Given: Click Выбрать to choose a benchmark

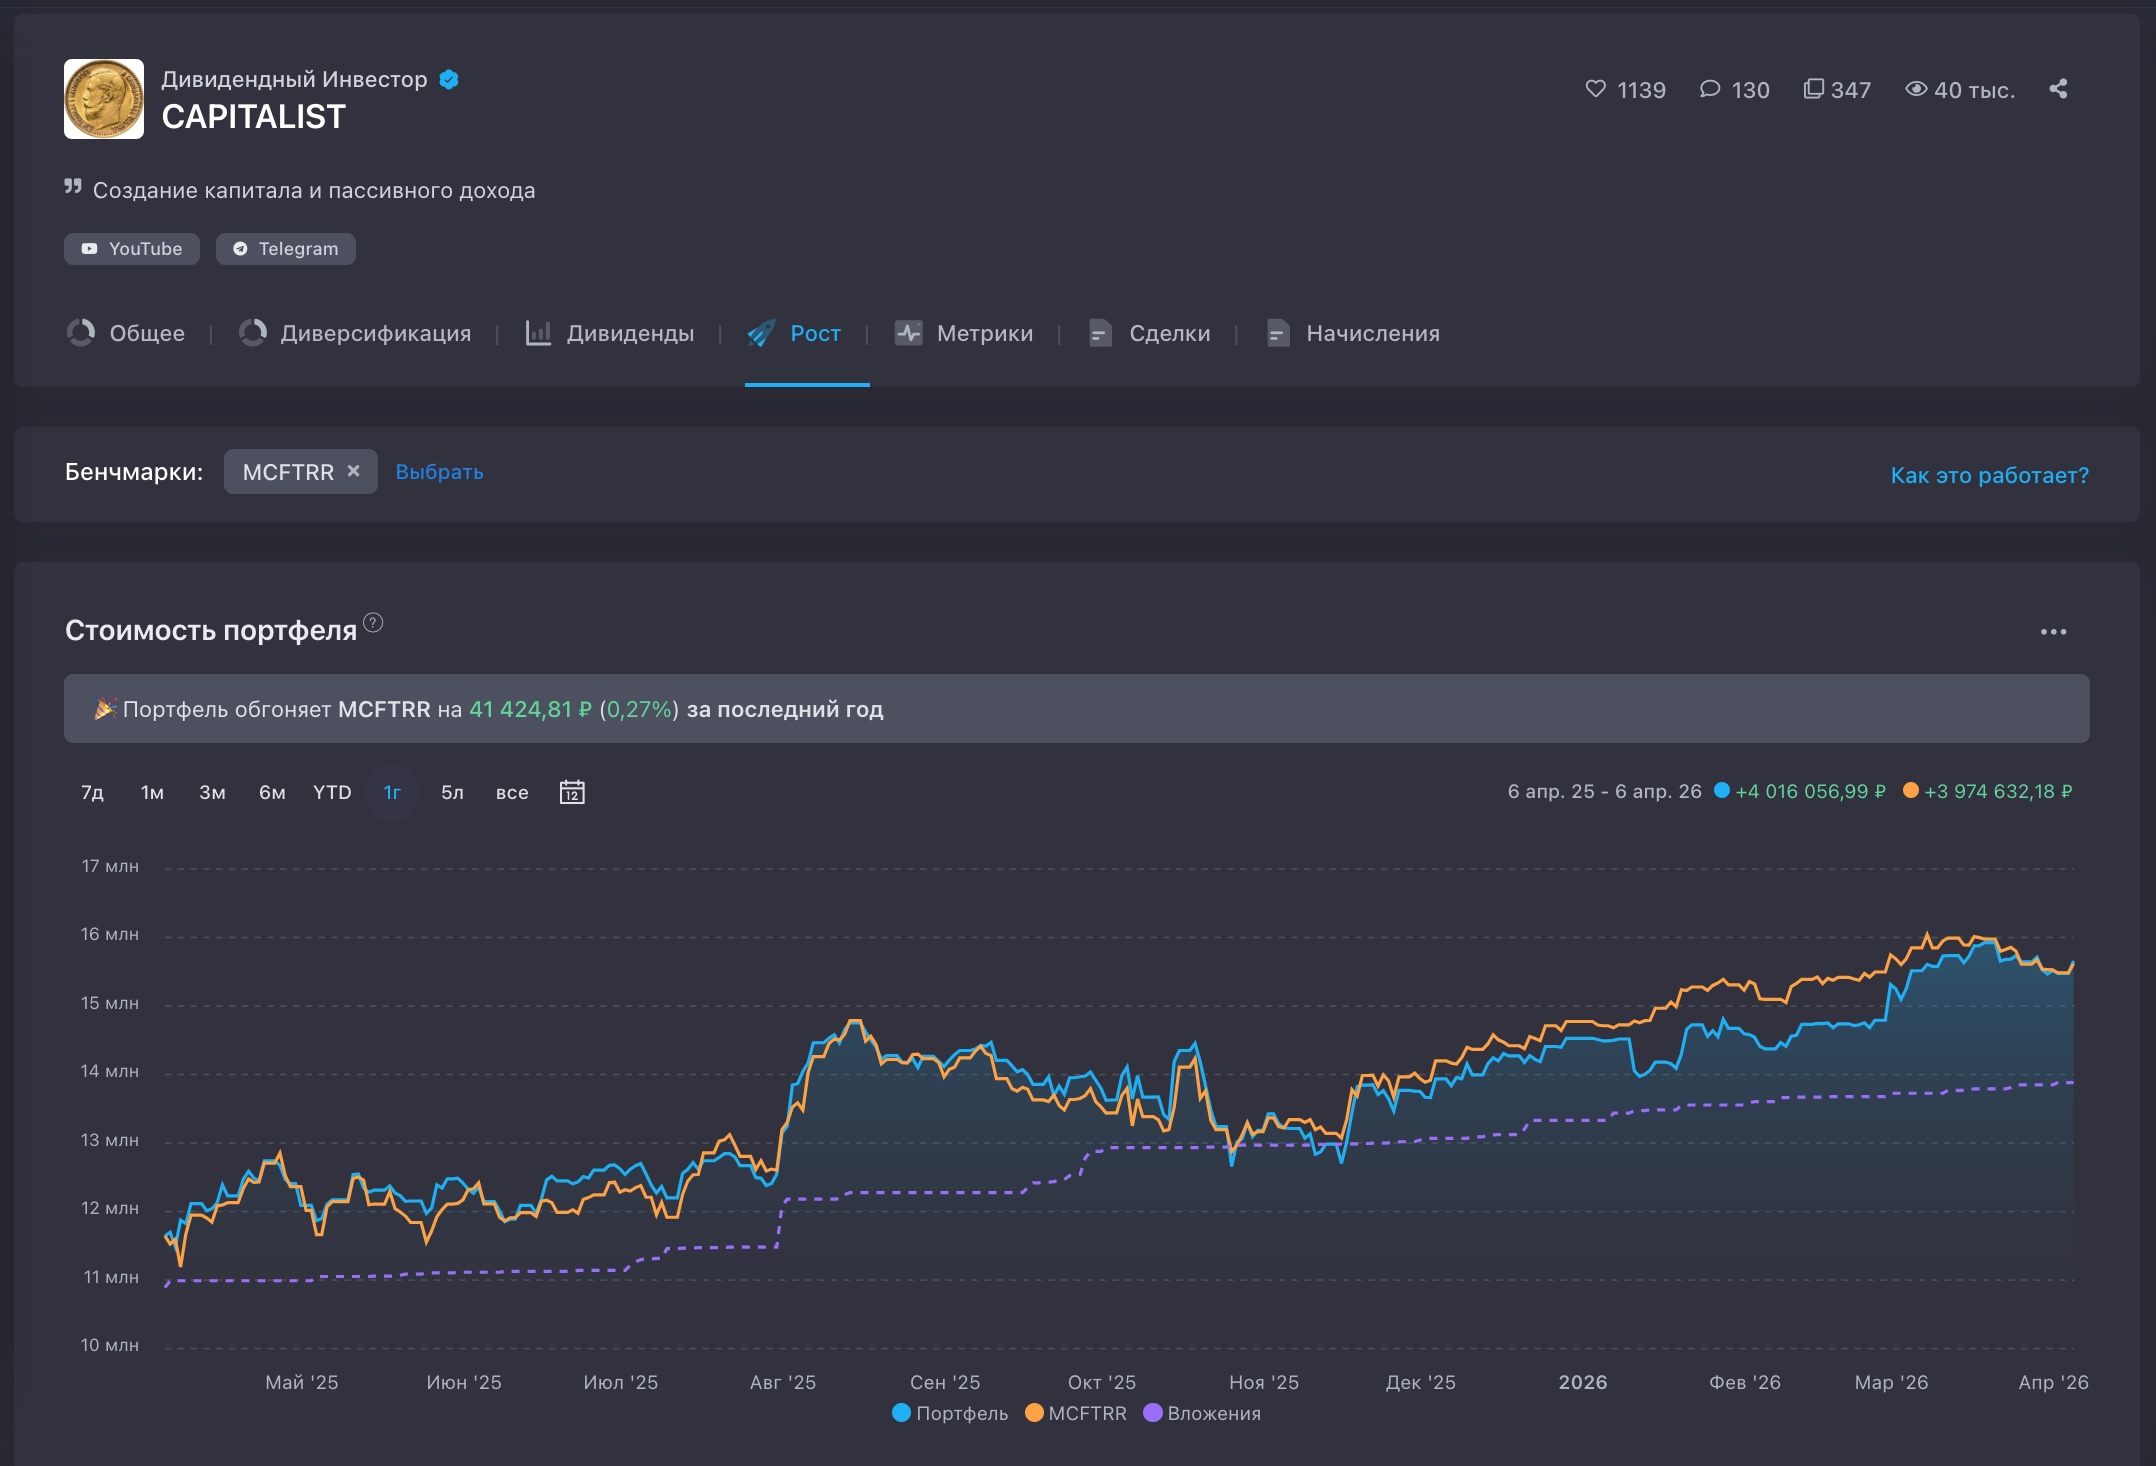Looking at the screenshot, I should pyautogui.click(x=439, y=472).
